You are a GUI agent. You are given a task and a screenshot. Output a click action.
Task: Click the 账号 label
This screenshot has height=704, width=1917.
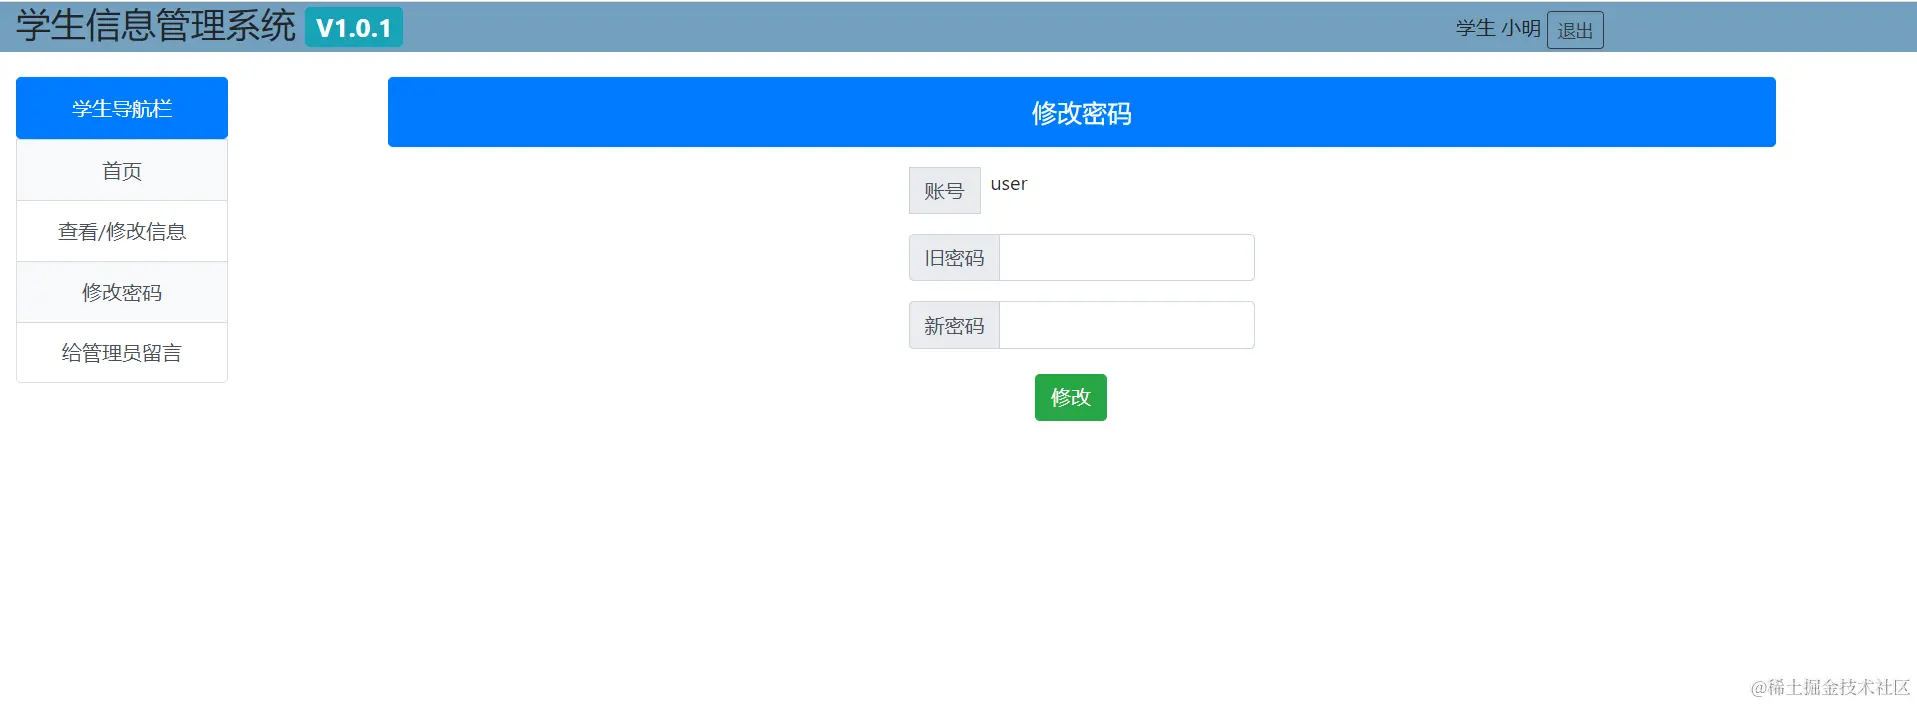945,190
